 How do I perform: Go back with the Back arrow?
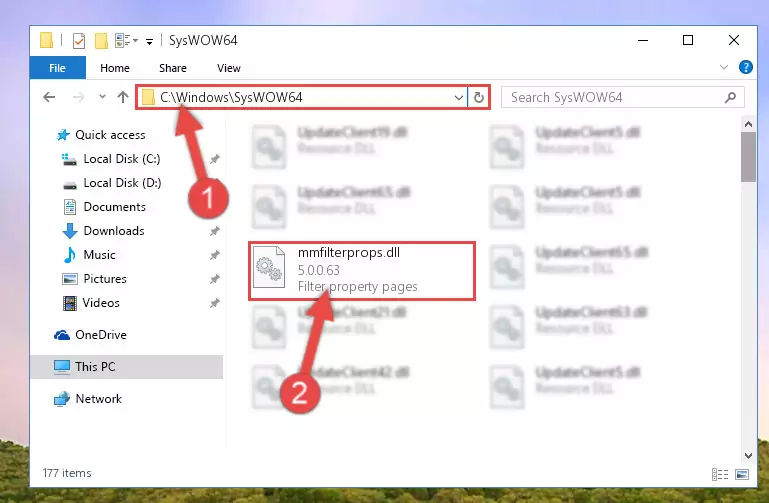(x=49, y=97)
